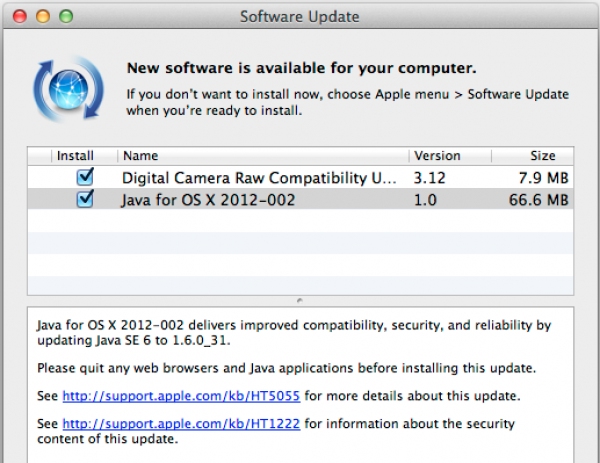
Task: Uncheck Digital Camera Raw Compatibility install checkbox
Action: [85, 177]
